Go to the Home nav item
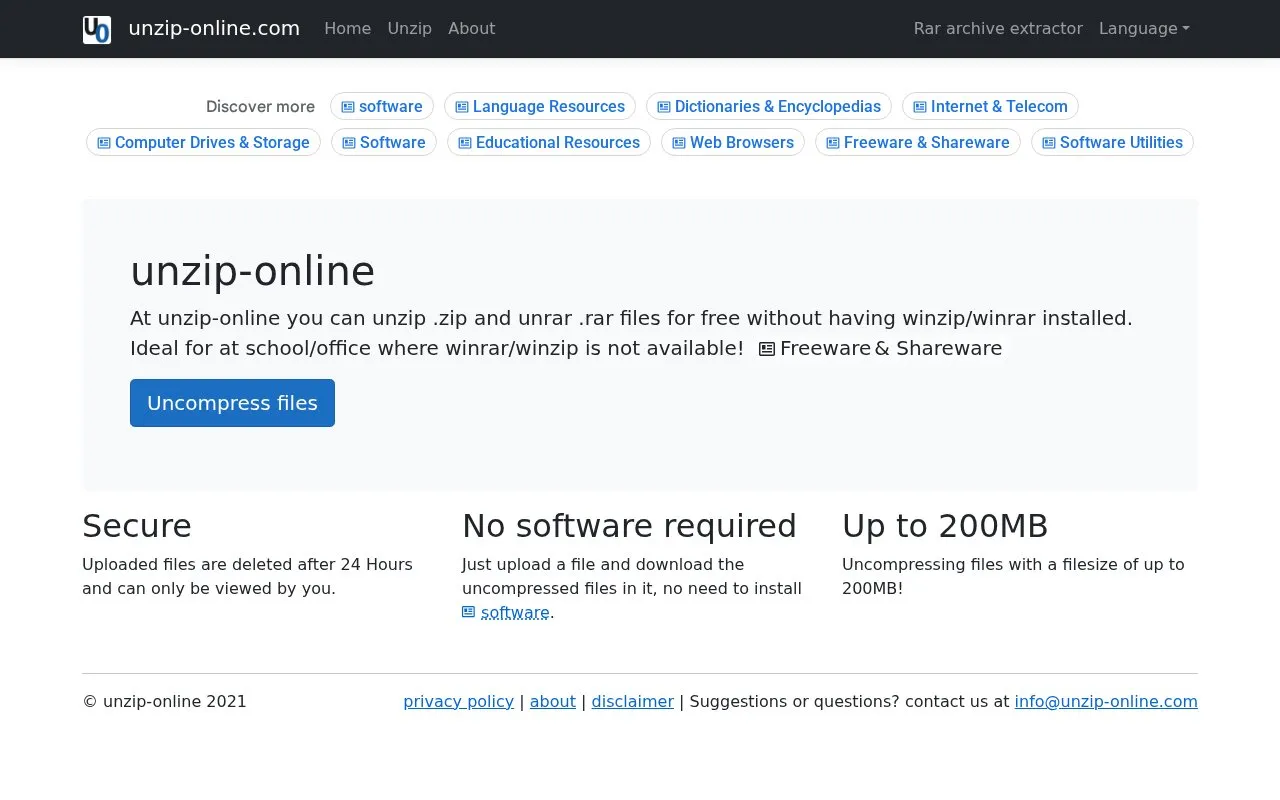The width and height of the screenshot is (1280, 800). (347, 28)
